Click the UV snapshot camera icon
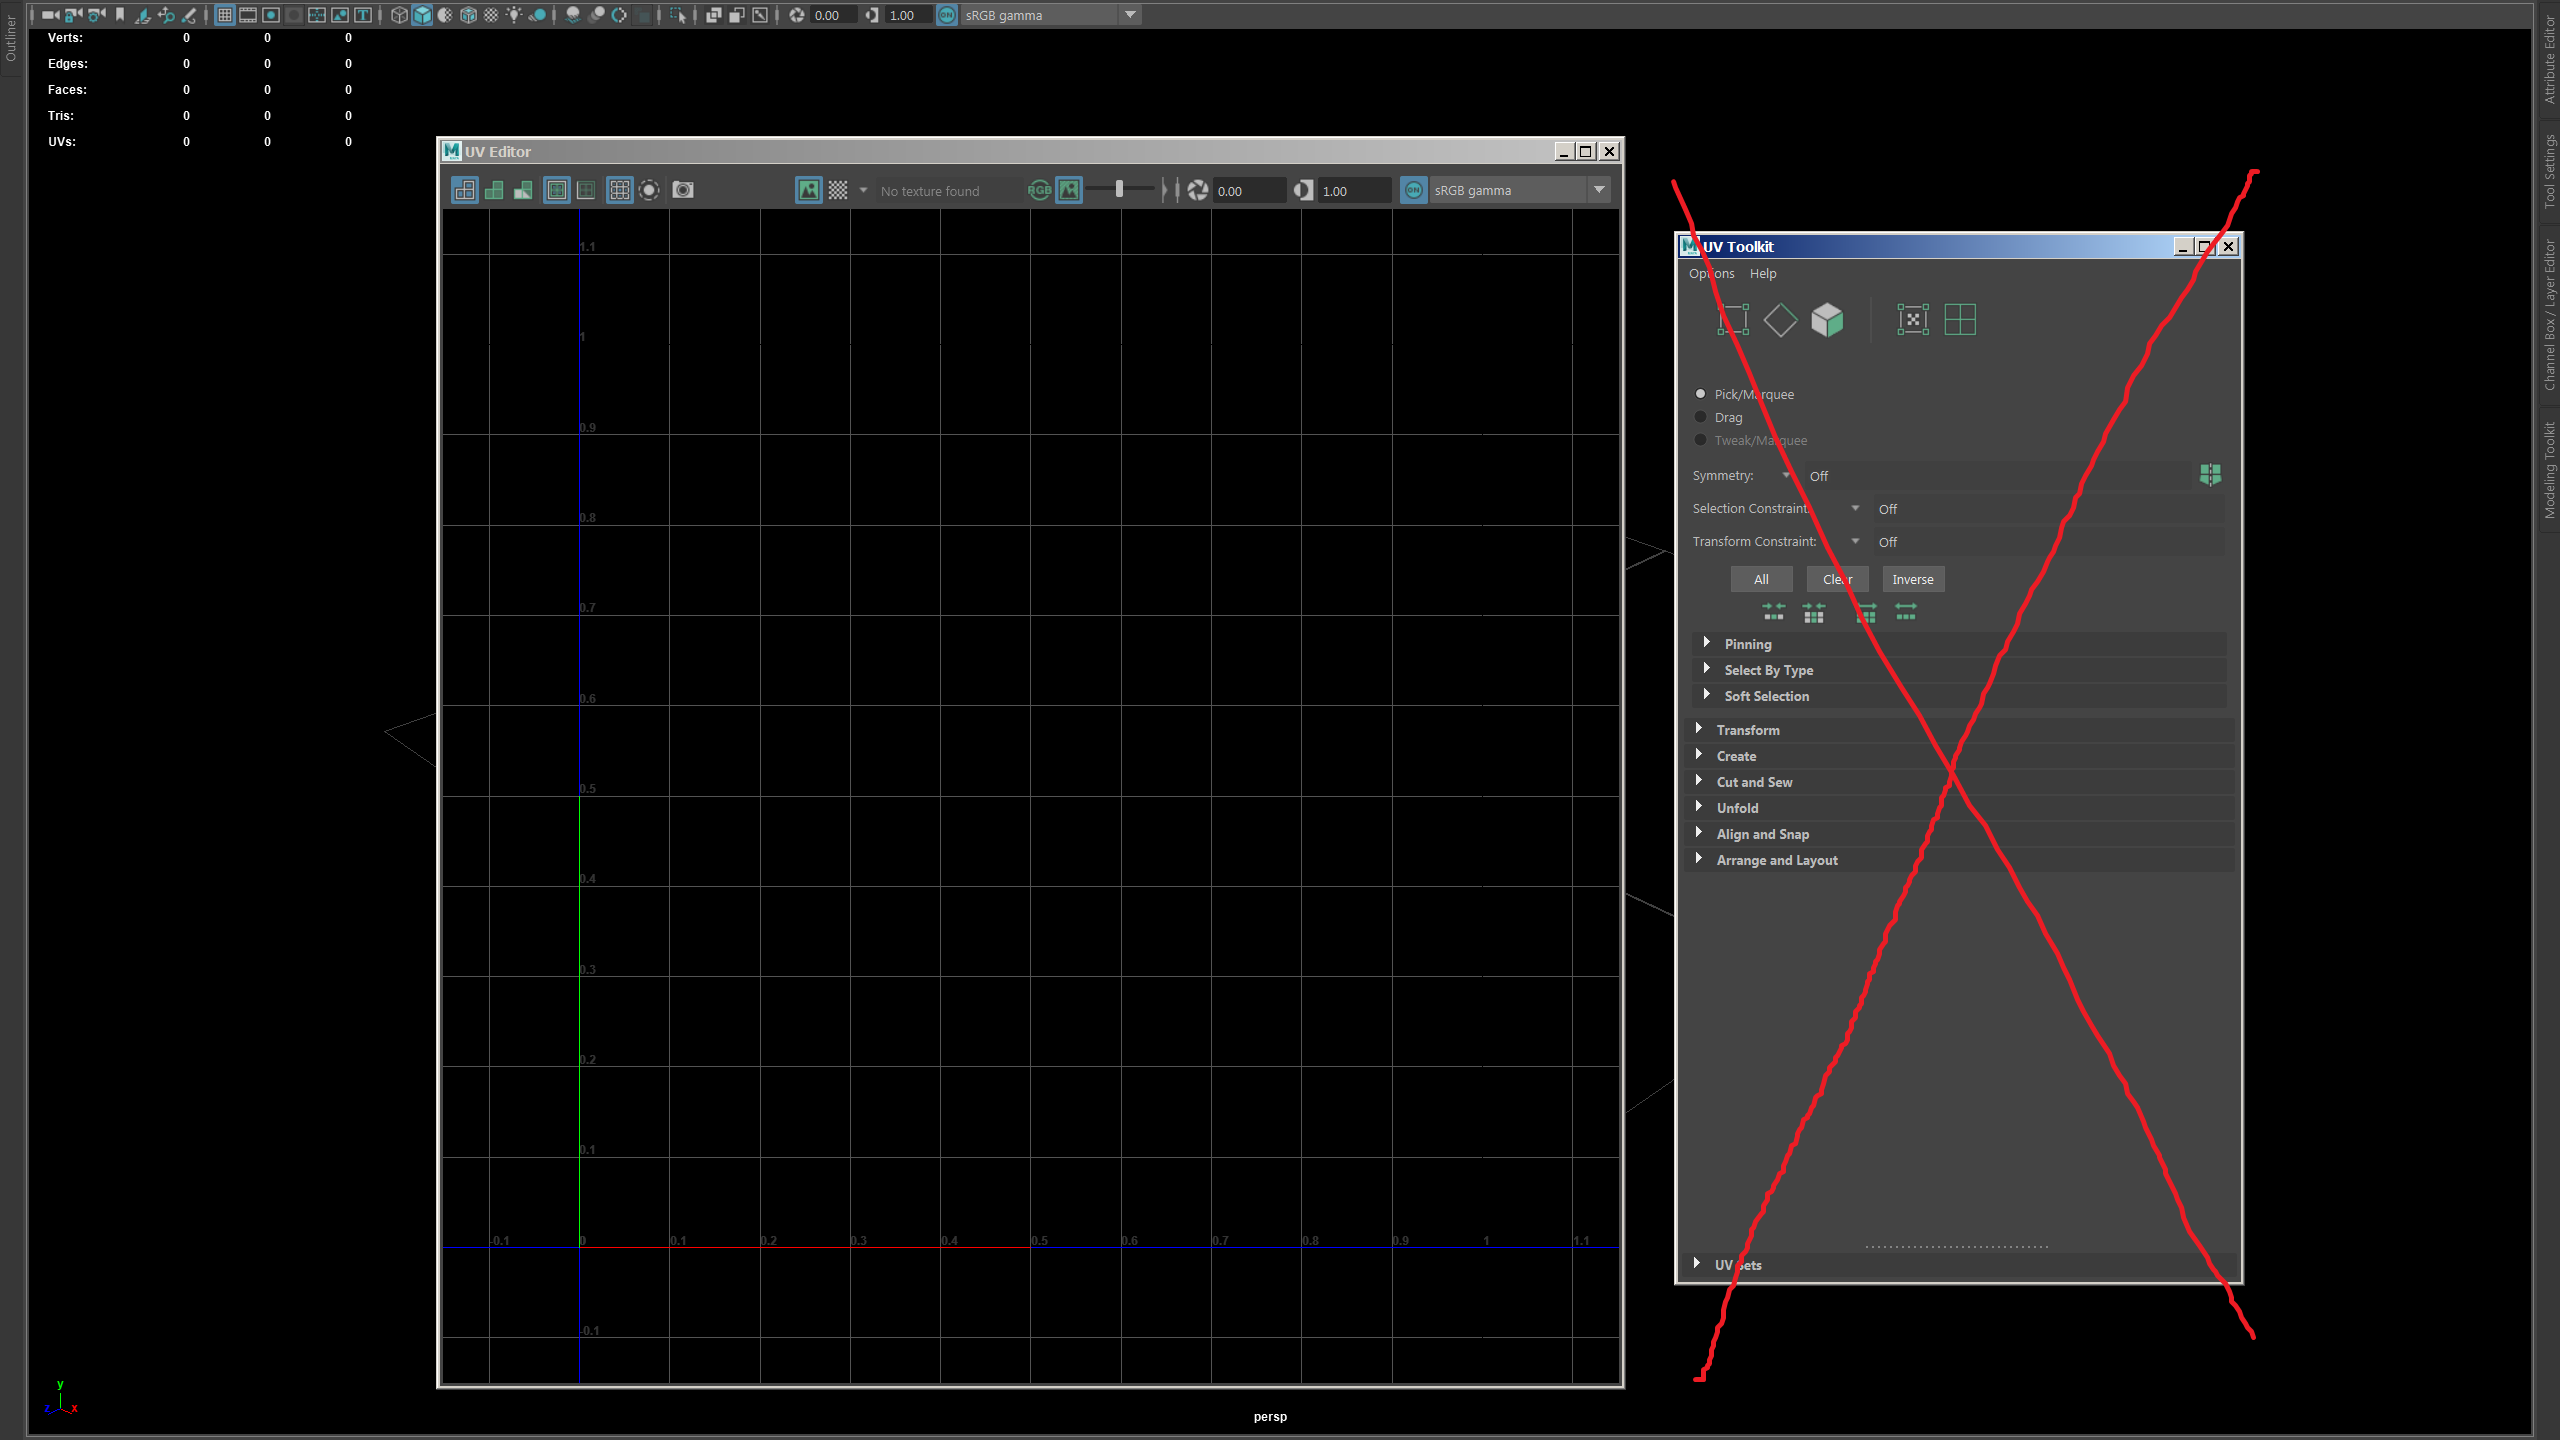The image size is (2560, 1440). click(683, 190)
